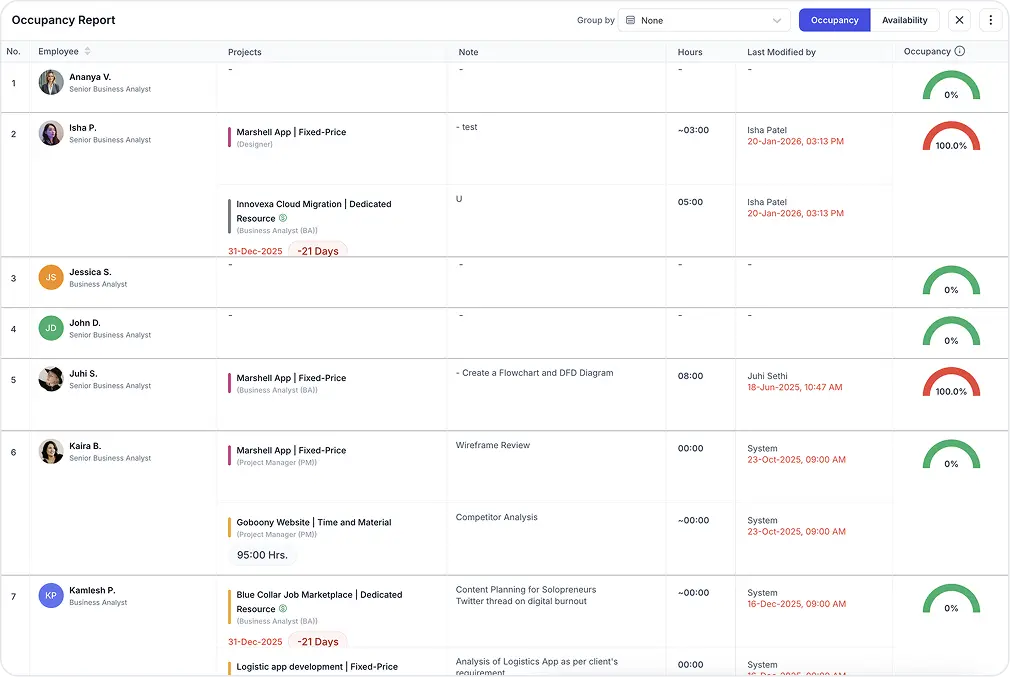The image size is (1010, 677).
Task: Open the Group by None dropdown
Action: [704, 20]
